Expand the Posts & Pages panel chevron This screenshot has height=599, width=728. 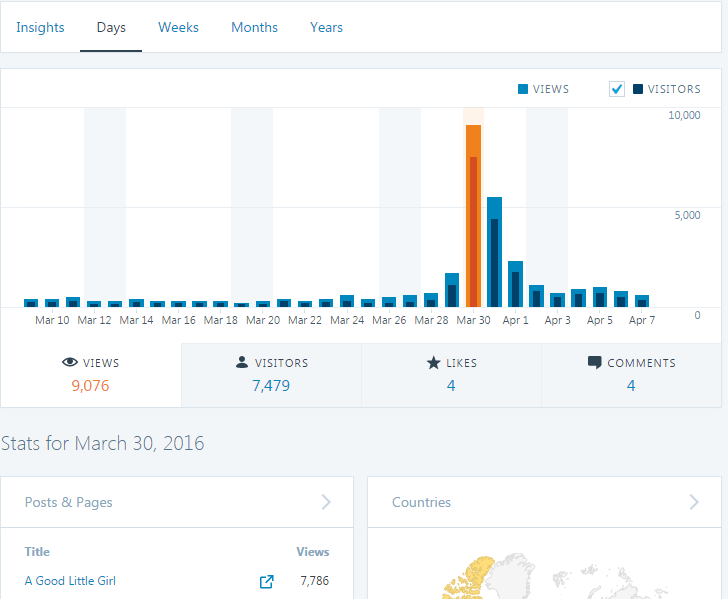[326, 502]
